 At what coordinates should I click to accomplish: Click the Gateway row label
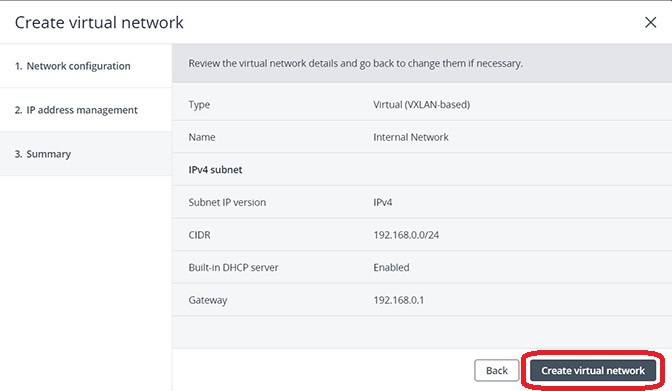coord(208,301)
